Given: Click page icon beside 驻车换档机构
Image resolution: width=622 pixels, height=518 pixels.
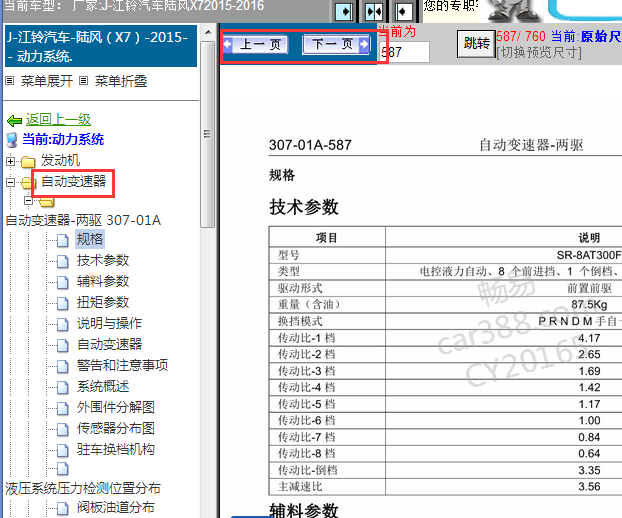Looking at the screenshot, I should tap(62, 450).
